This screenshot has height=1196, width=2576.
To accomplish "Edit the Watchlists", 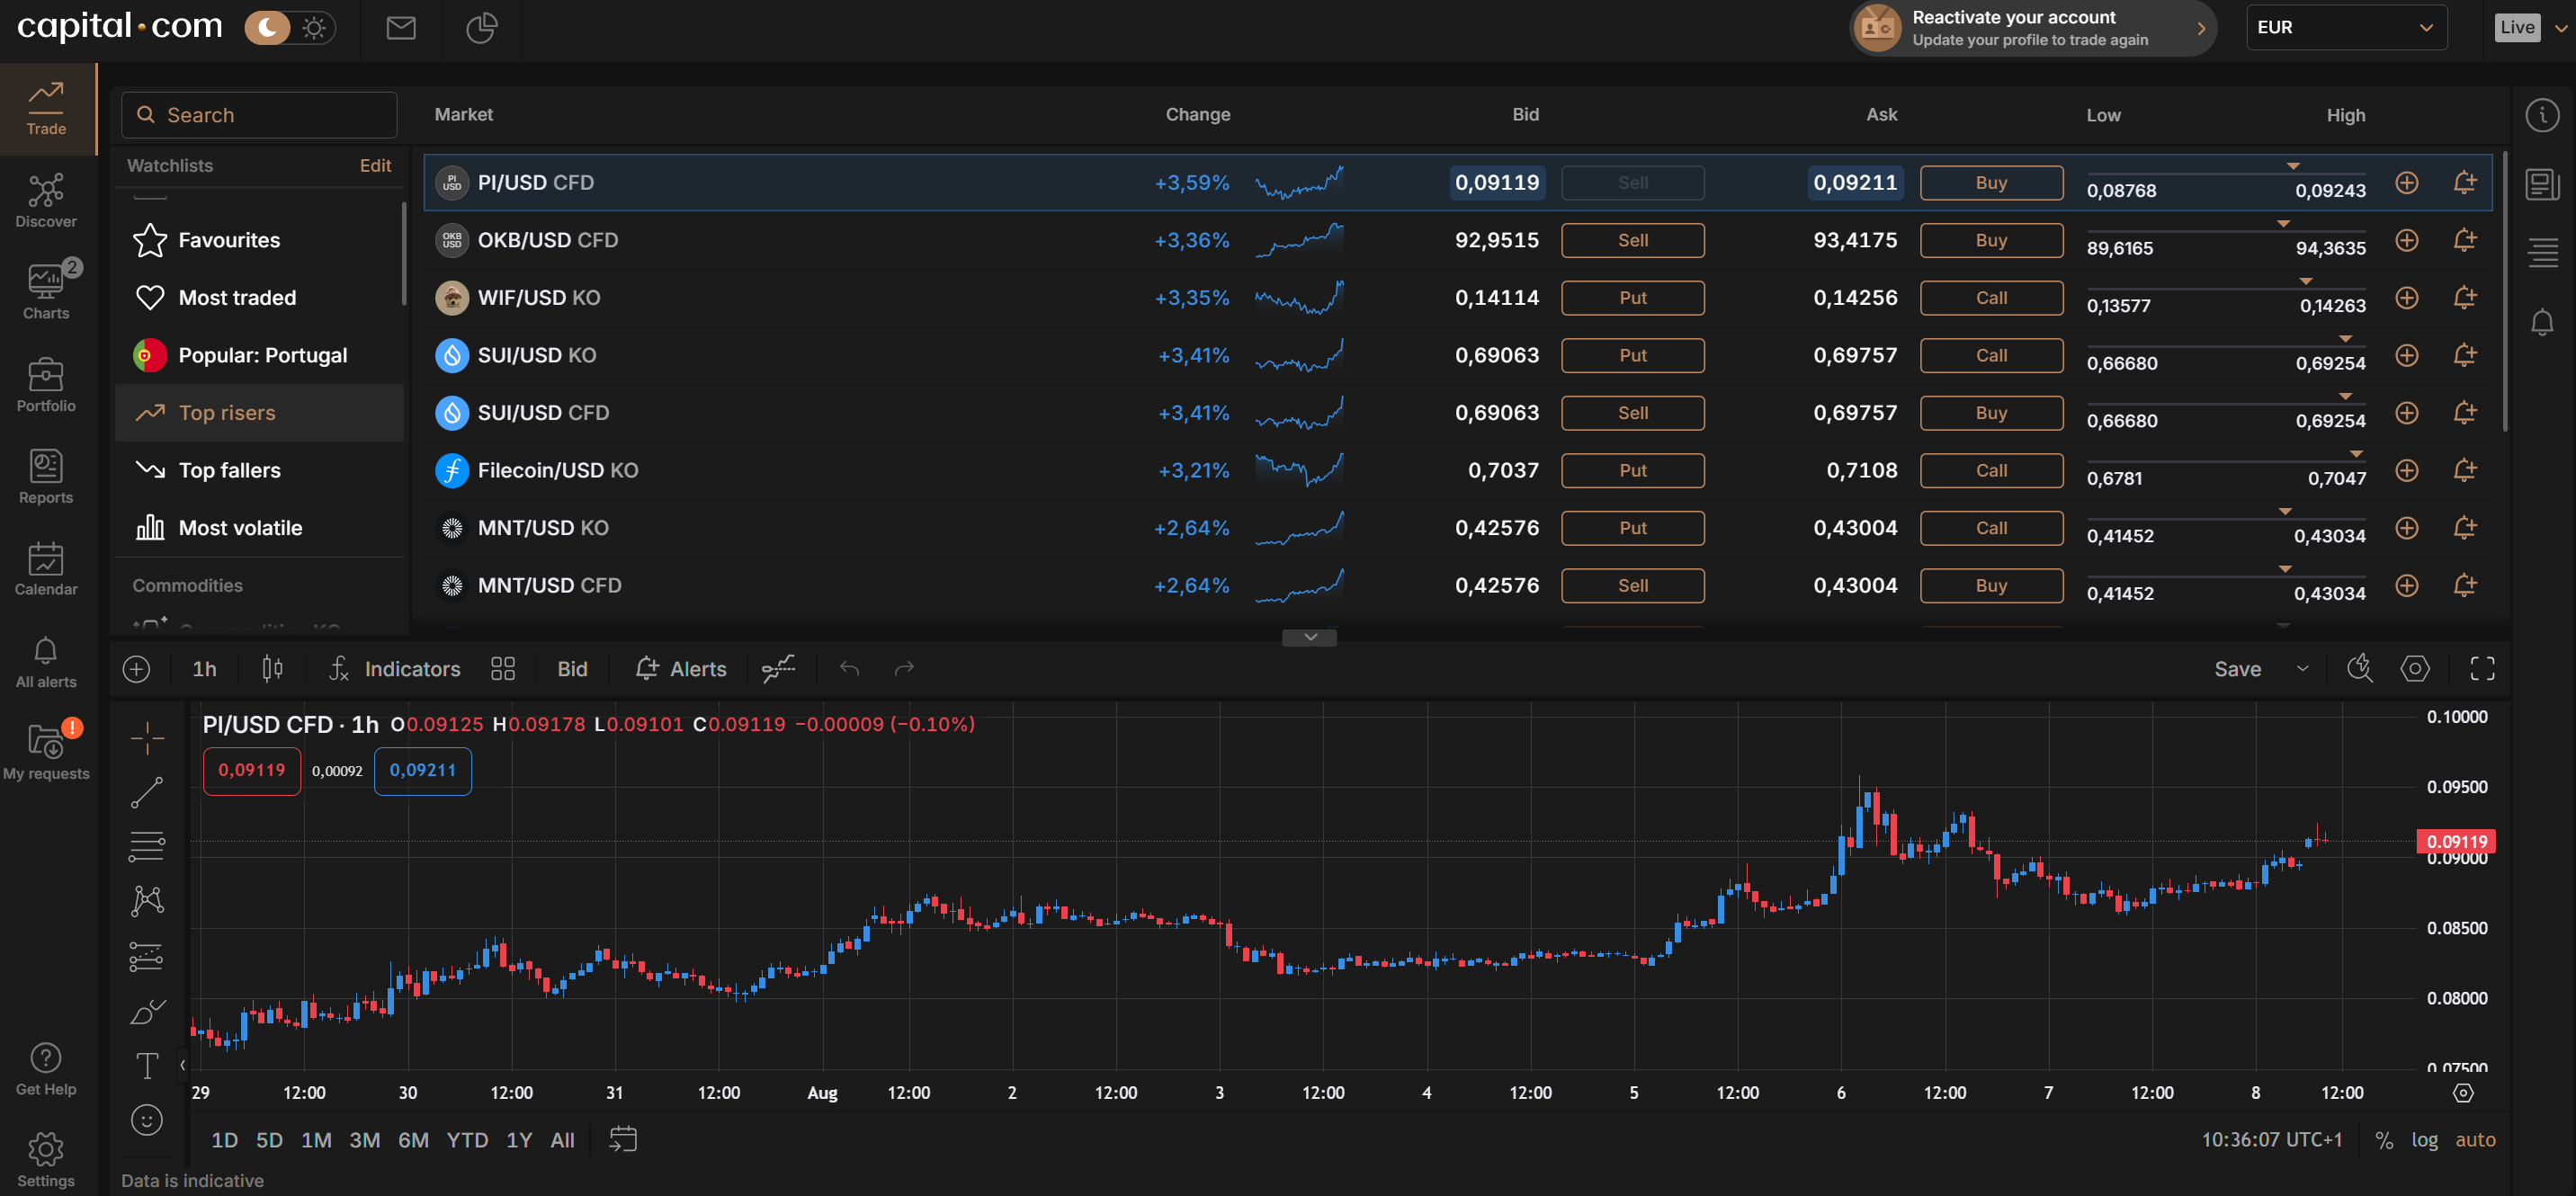I will coord(375,166).
